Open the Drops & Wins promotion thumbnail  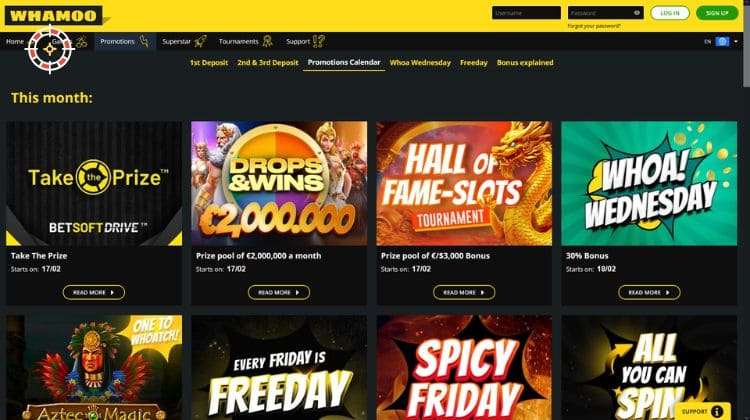tap(279, 183)
